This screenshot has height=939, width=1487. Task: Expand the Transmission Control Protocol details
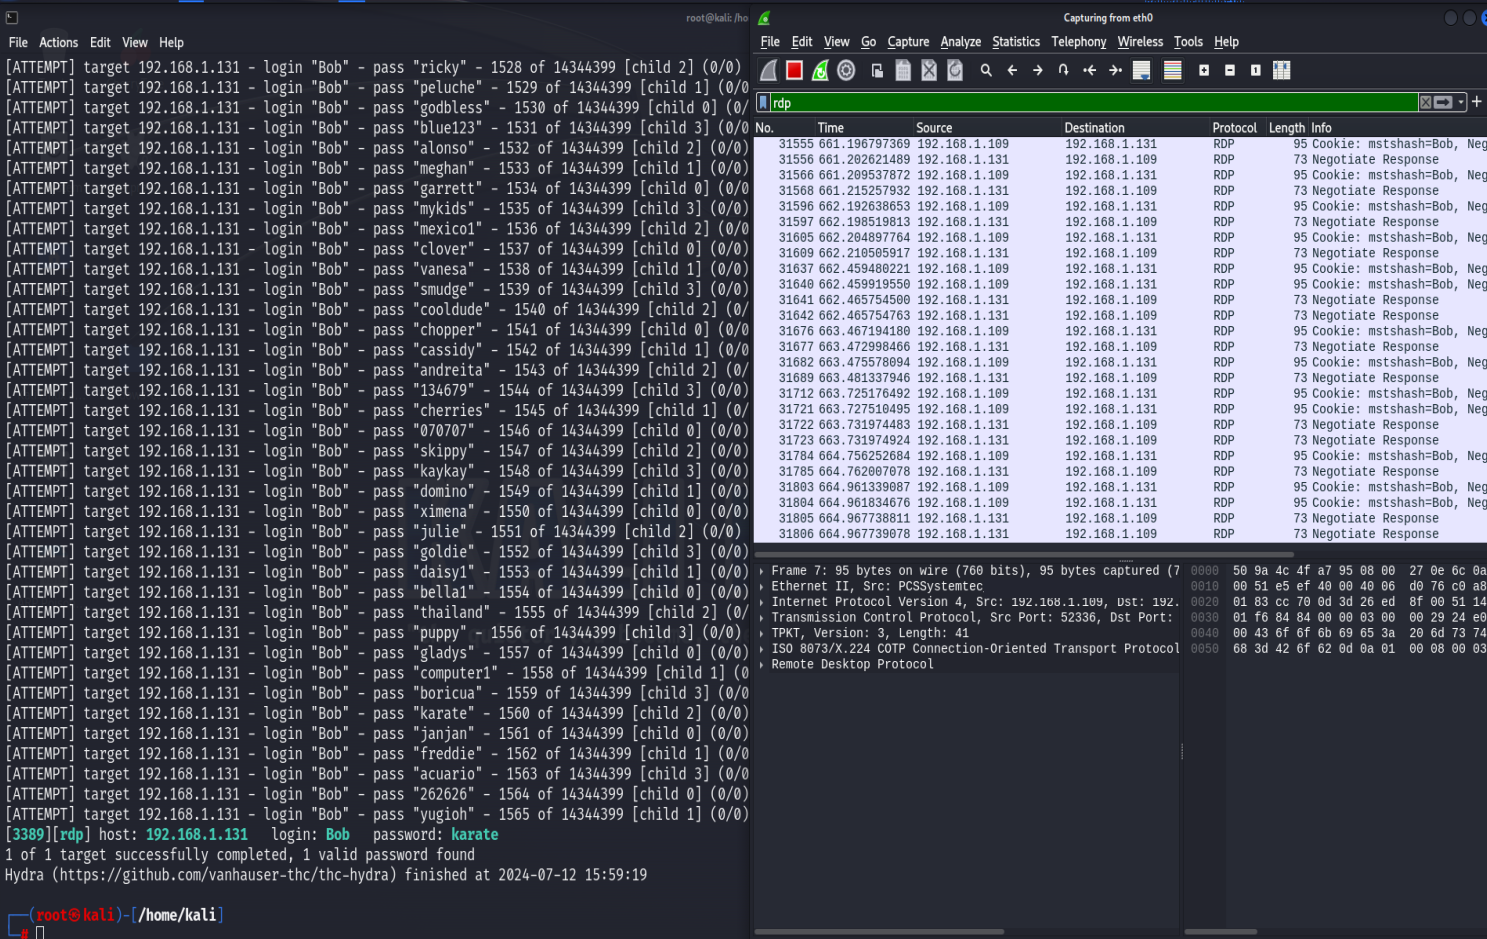tap(762, 618)
